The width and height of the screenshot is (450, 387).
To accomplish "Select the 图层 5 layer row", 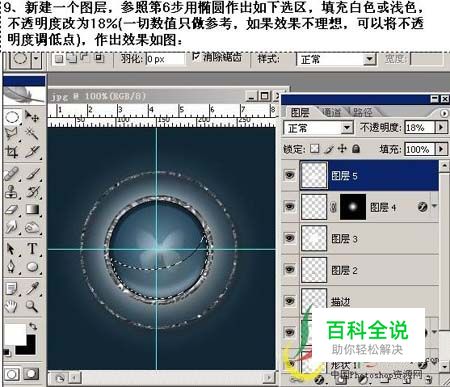I will coord(360,175).
